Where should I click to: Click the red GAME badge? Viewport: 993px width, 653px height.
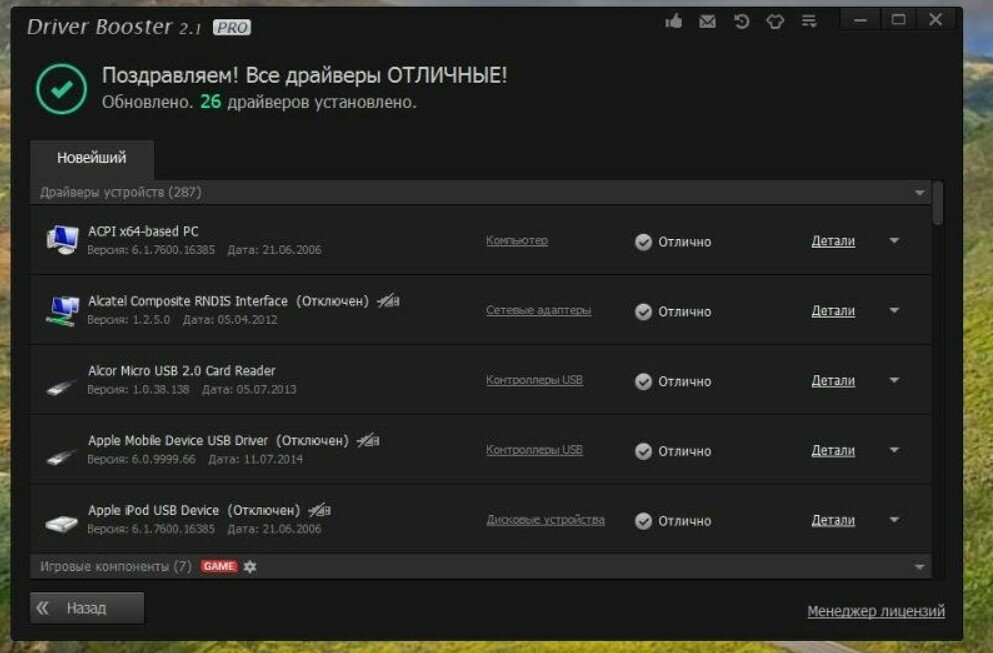click(x=219, y=566)
